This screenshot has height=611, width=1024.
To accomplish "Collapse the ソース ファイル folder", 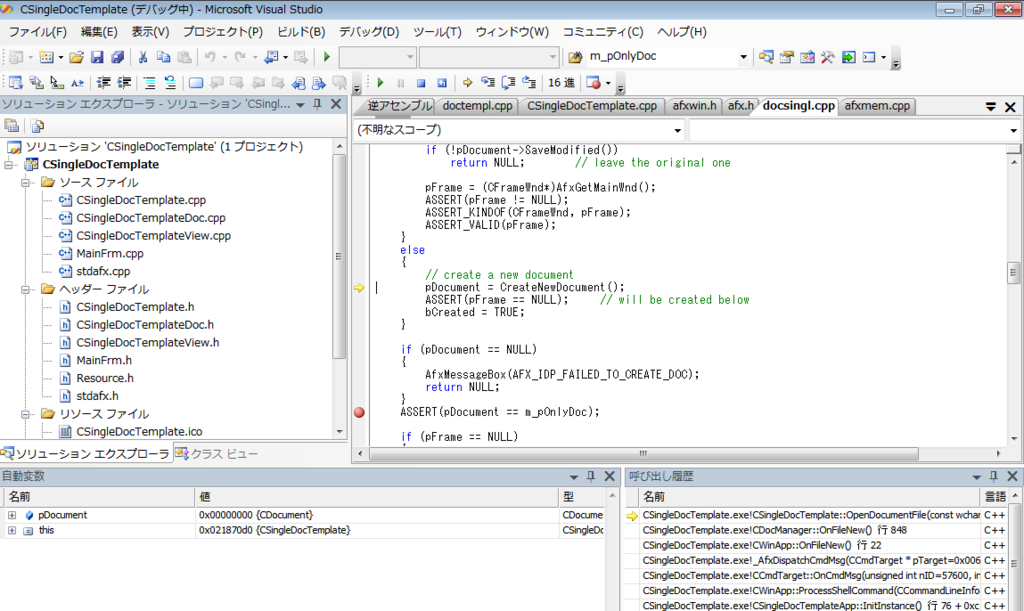I will [x=25, y=183].
